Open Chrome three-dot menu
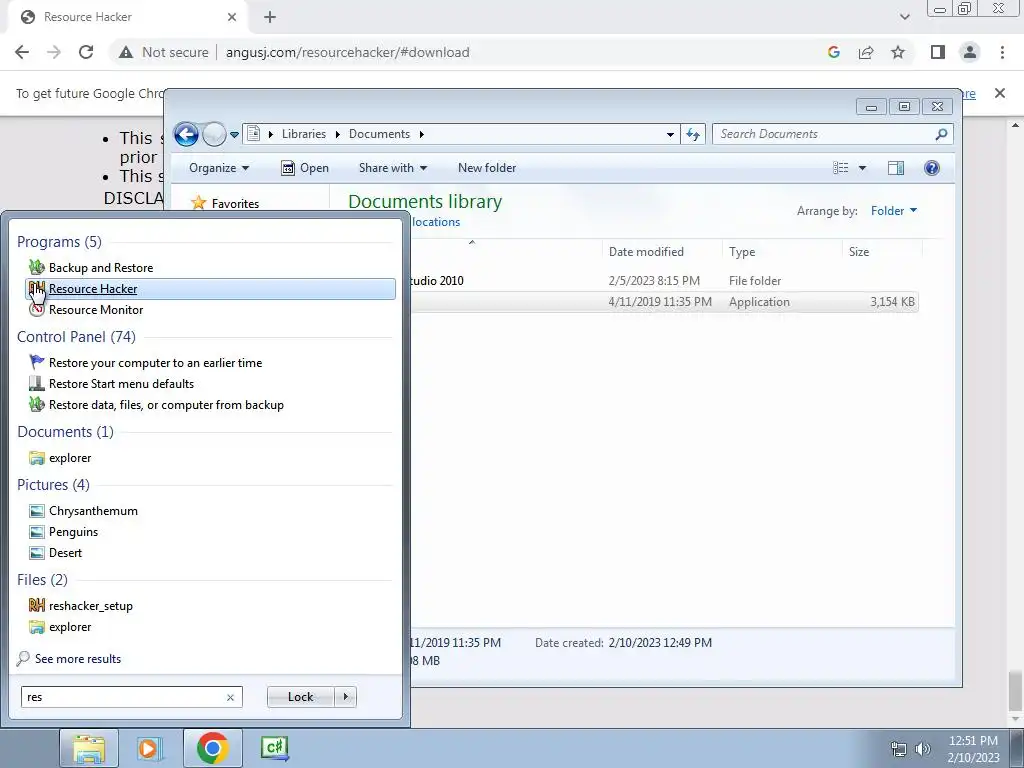Viewport: 1024px width, 768px height. pos(1002,52)
